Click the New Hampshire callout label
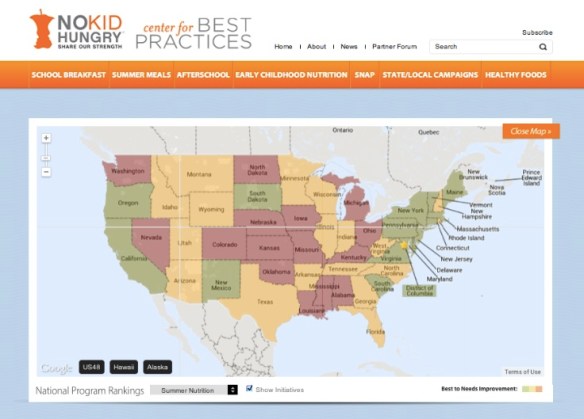 click(x=477, y=214)
